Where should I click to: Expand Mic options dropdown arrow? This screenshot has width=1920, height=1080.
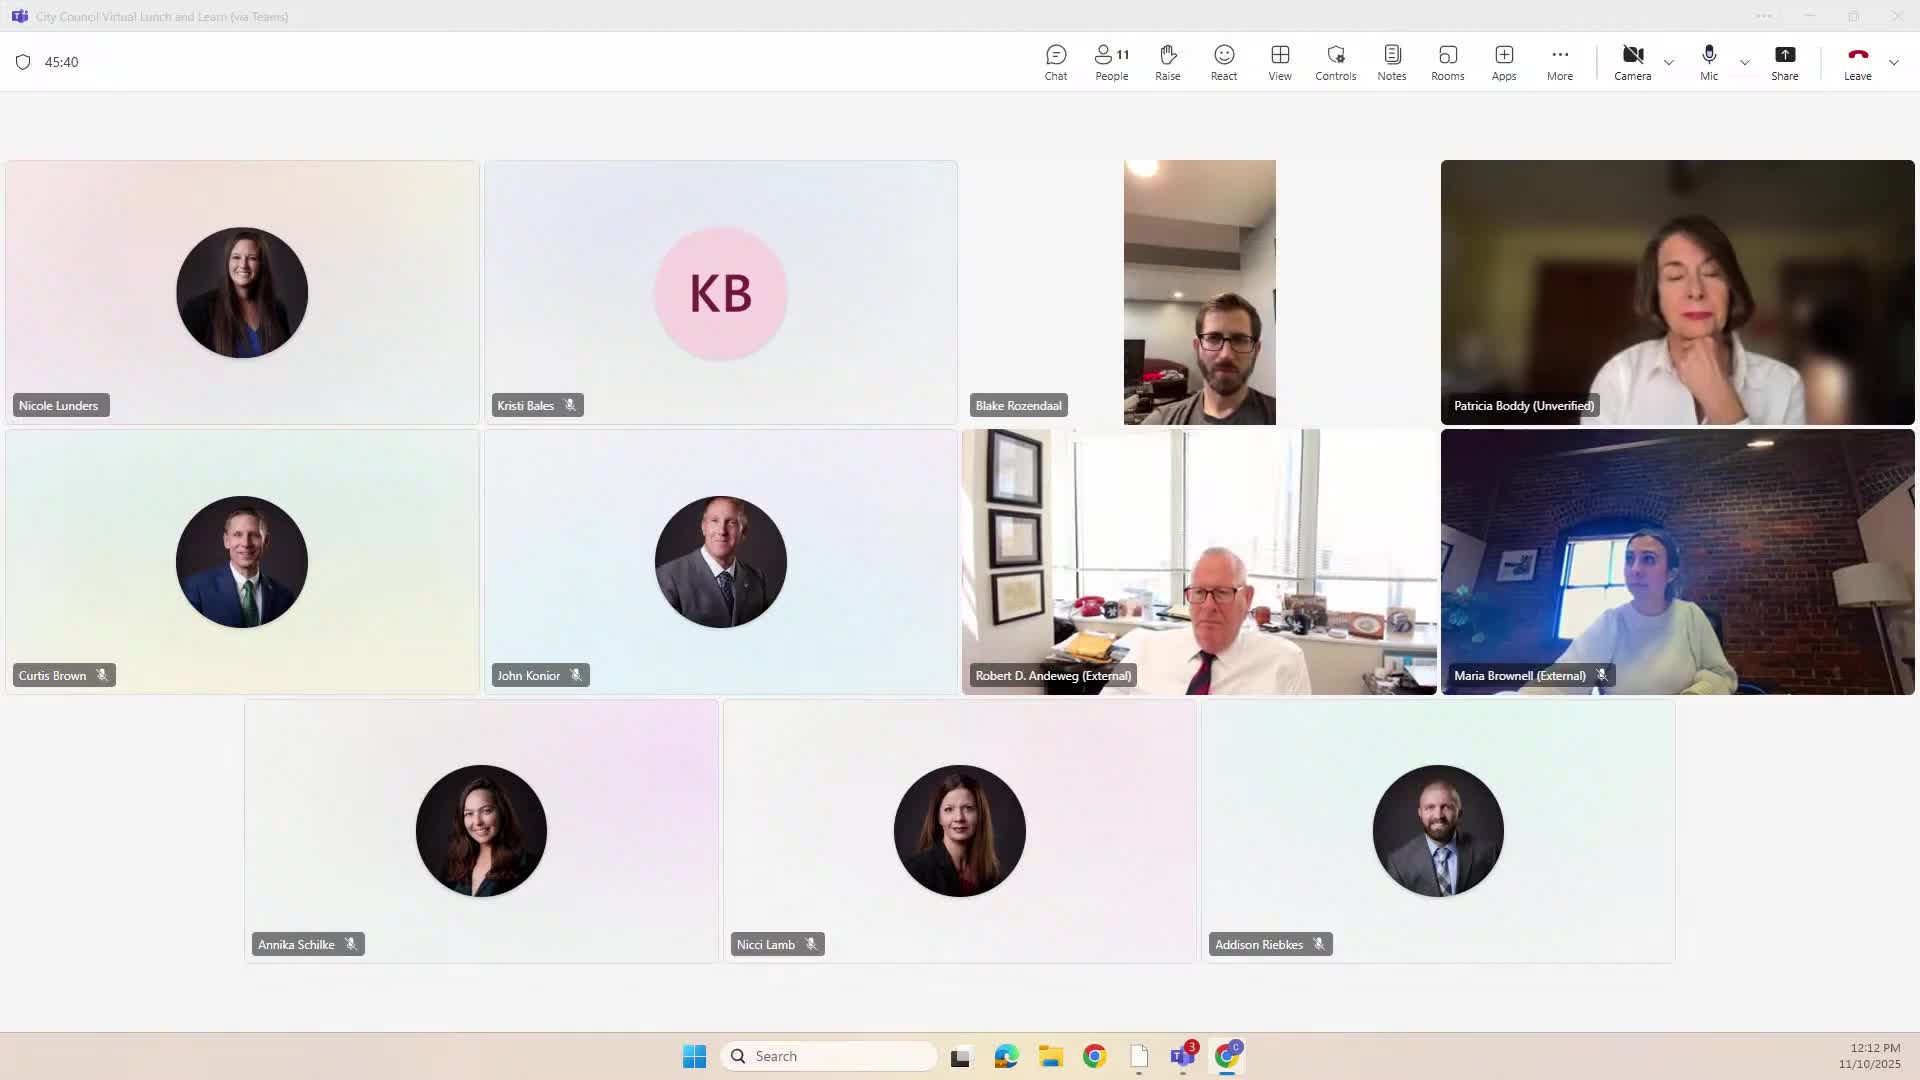[x=1744, y=63]
